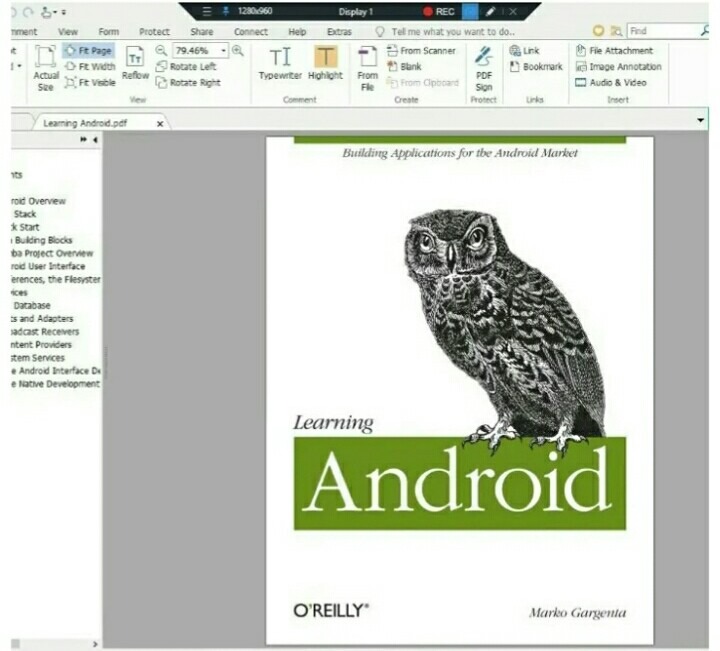Select the Highlight tool

click(325, 63)
